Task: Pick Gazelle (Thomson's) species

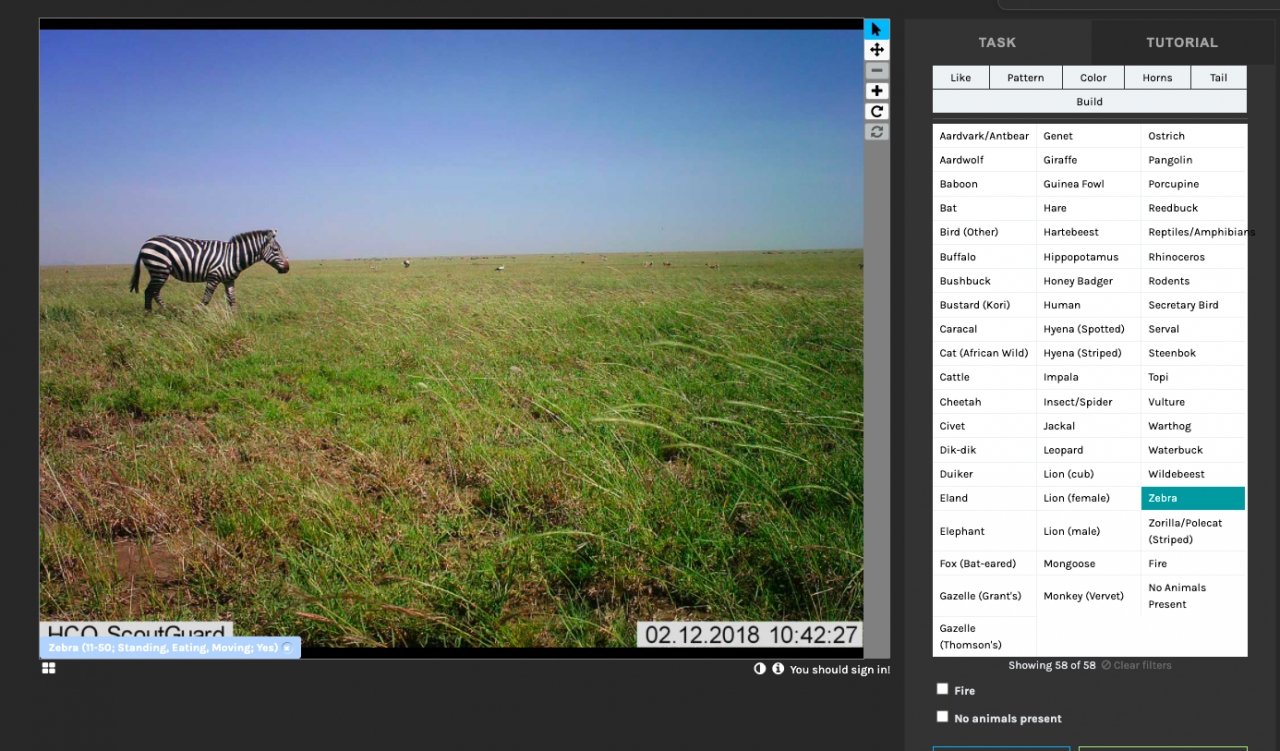Action: [x=984, y=636]
